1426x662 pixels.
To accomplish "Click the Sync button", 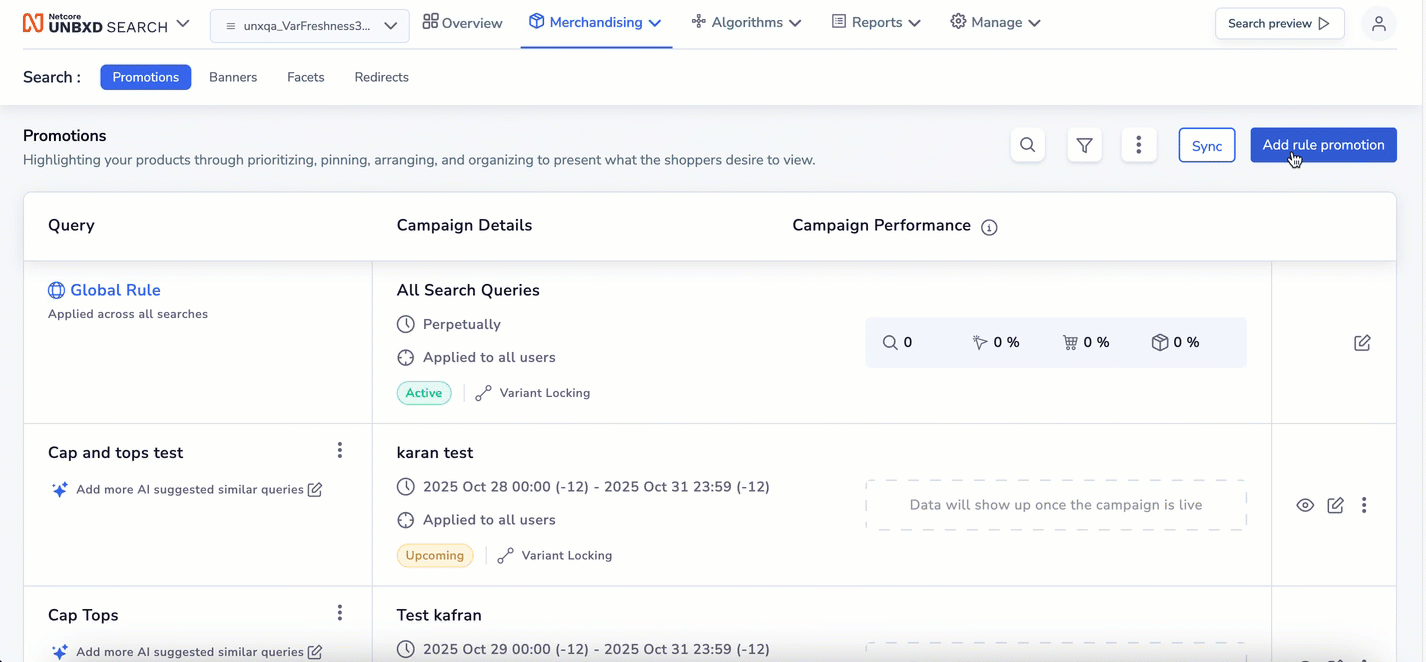I will (1207, 145).
